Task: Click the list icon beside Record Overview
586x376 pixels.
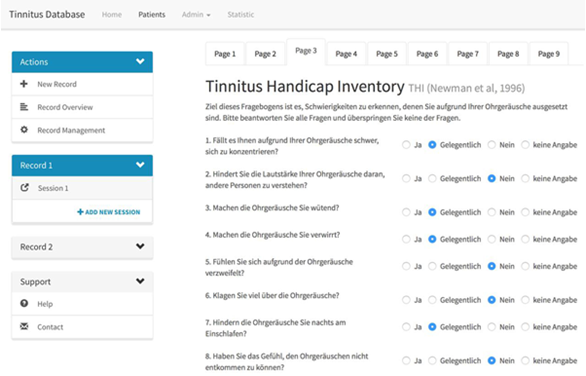Action: (24, 107)
